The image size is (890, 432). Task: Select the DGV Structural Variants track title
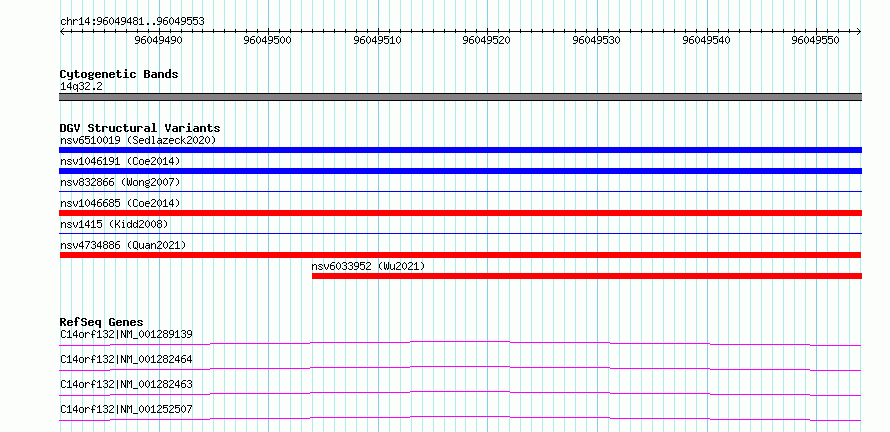140,128
